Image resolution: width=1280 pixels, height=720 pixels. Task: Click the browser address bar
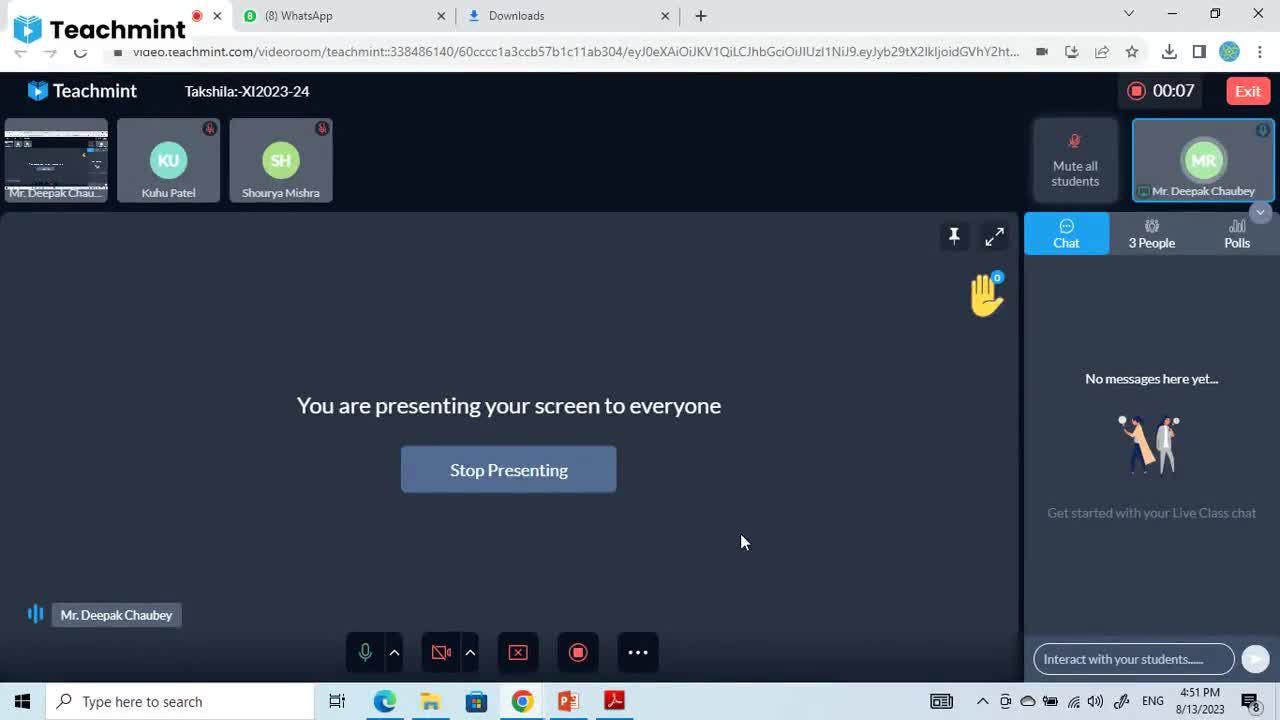tap(575, 52)
